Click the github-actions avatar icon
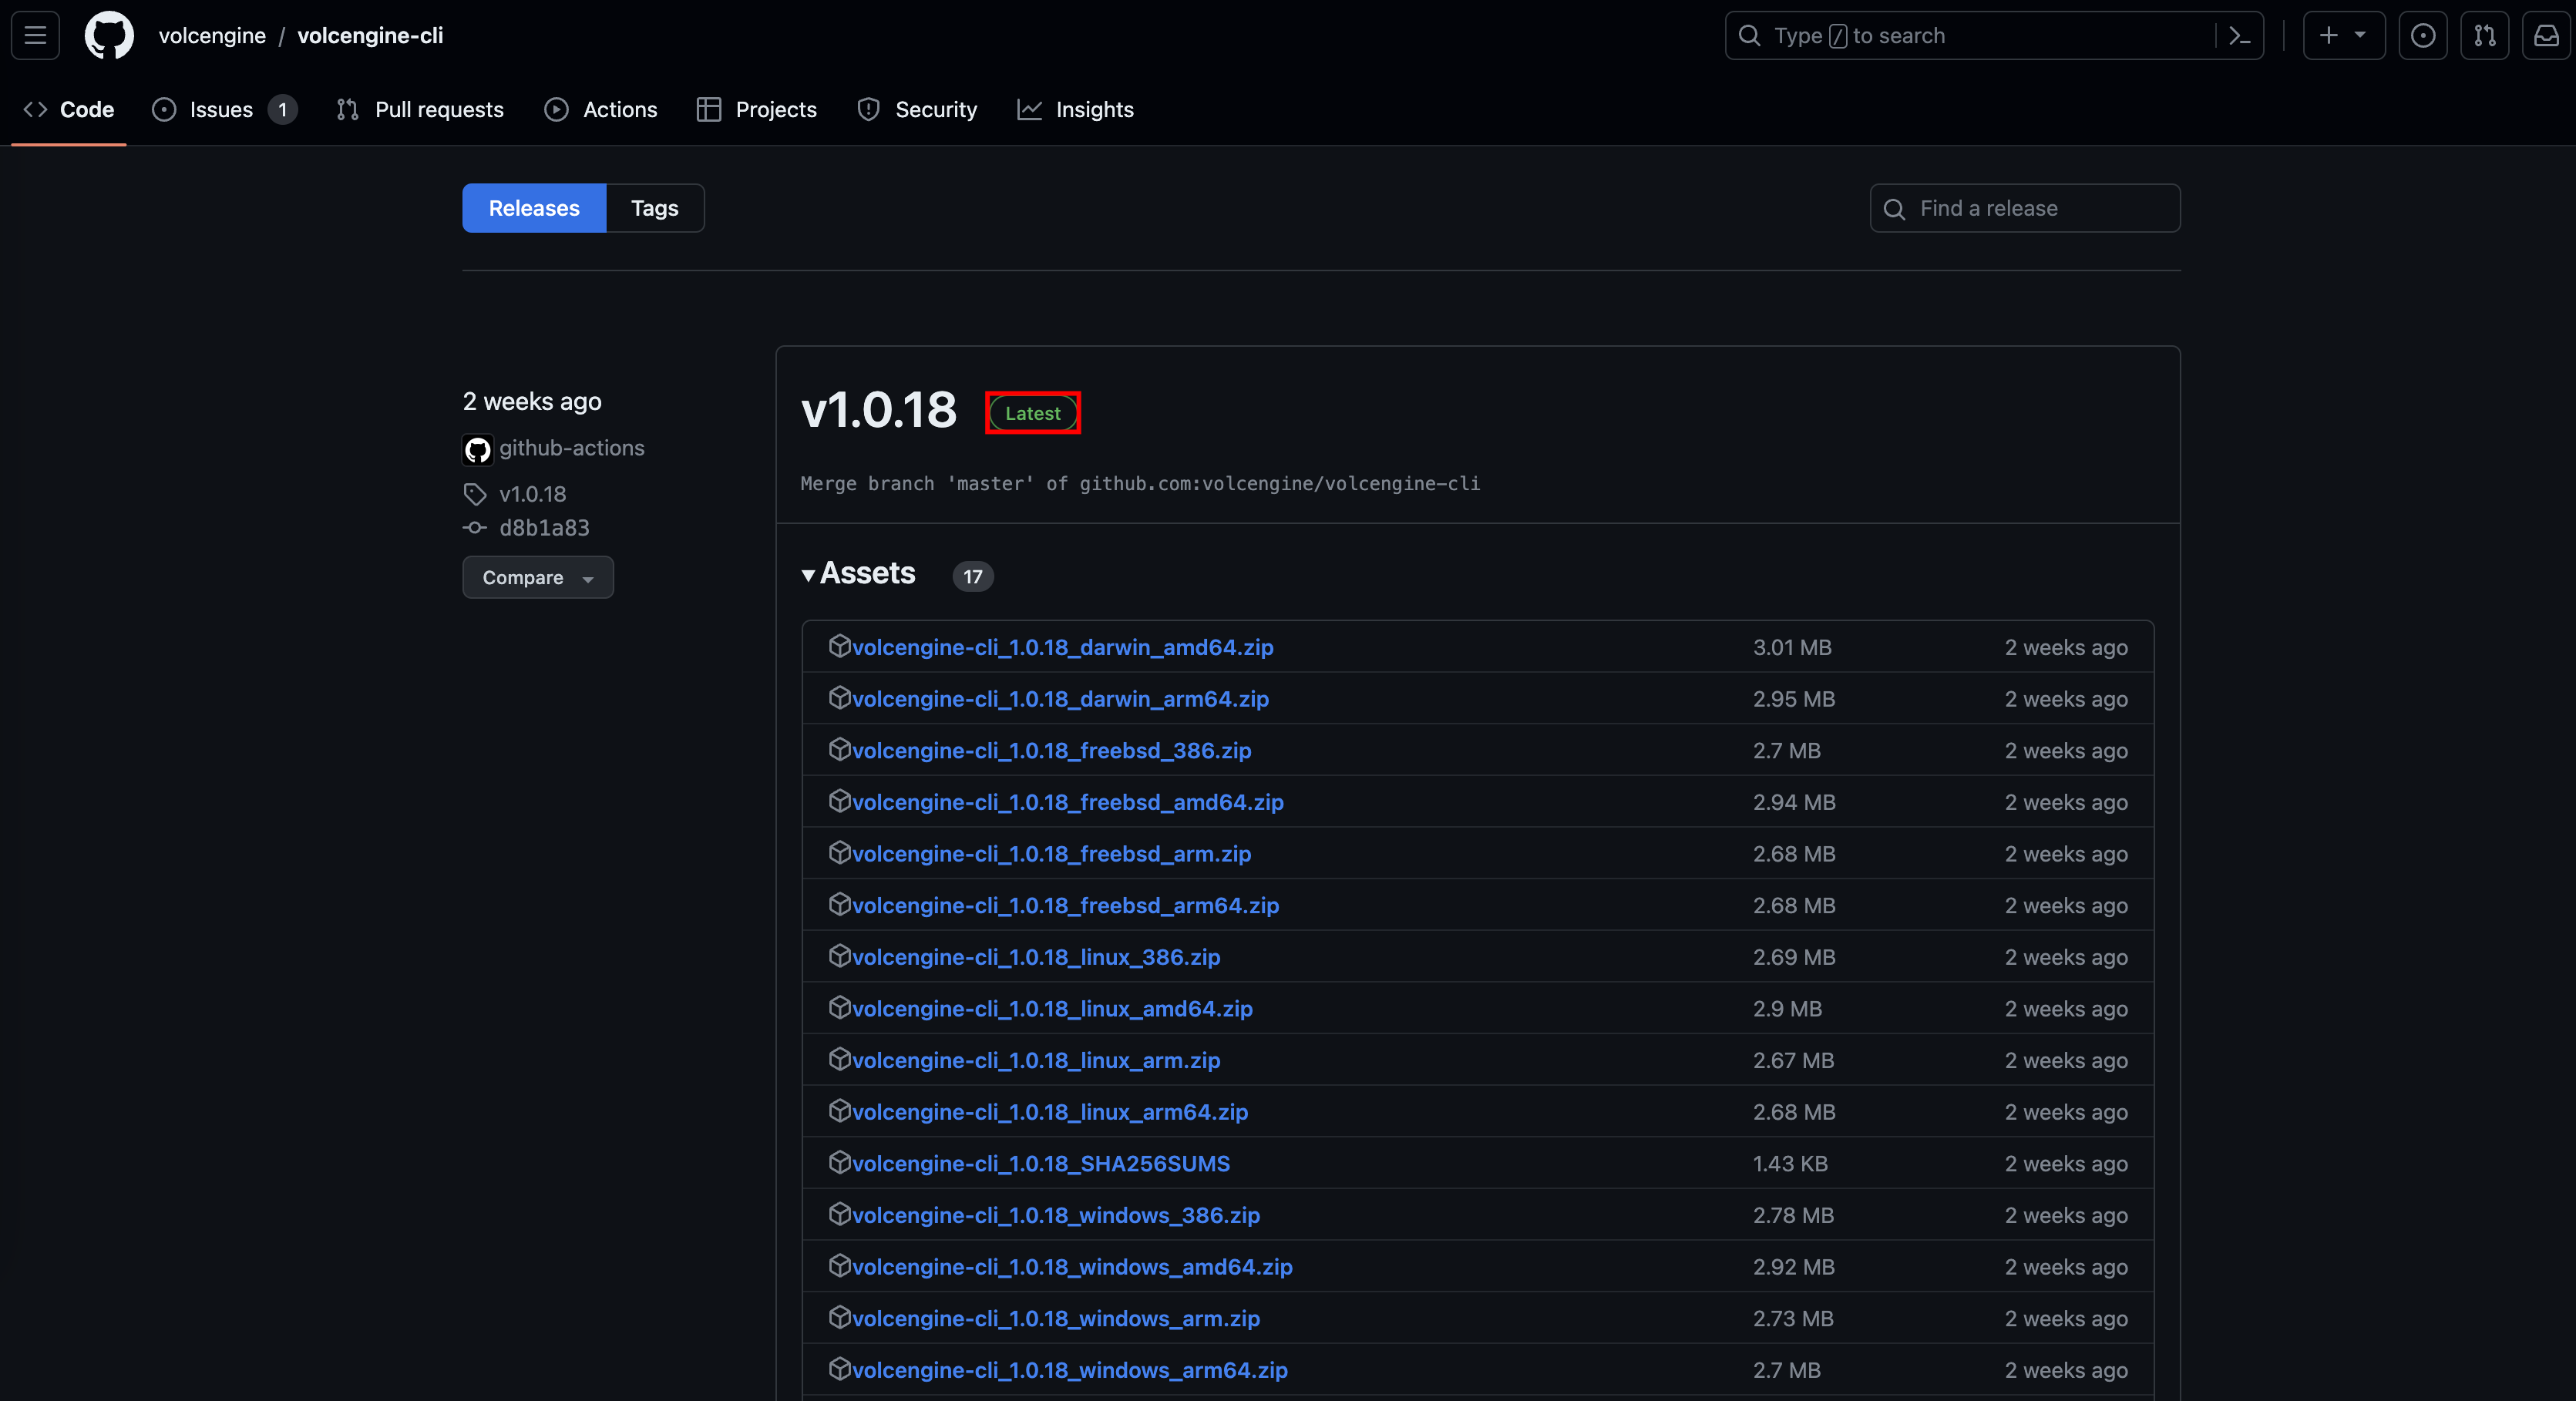Image resolution: width=2576 pixels, height=1401 pixels. [477, 449]
